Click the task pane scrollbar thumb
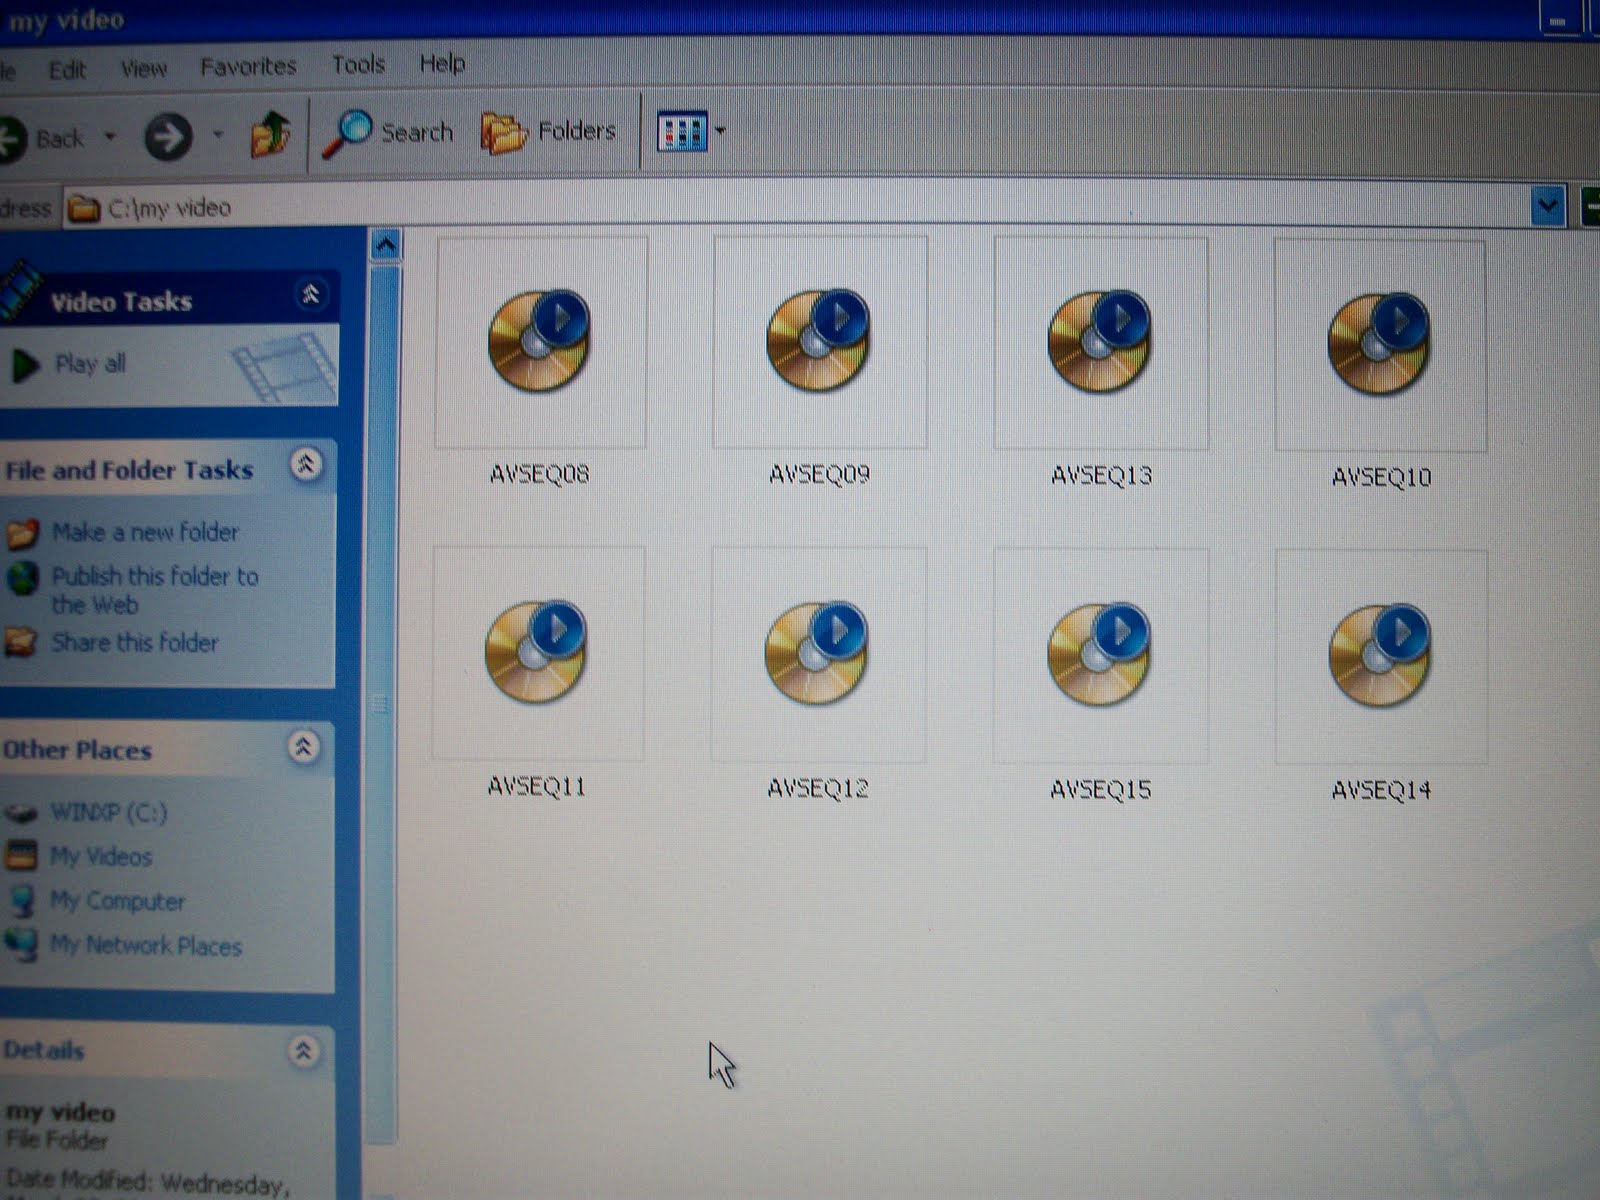The height and width of the screenshot is (1200, 1600). tap(383, 703)
